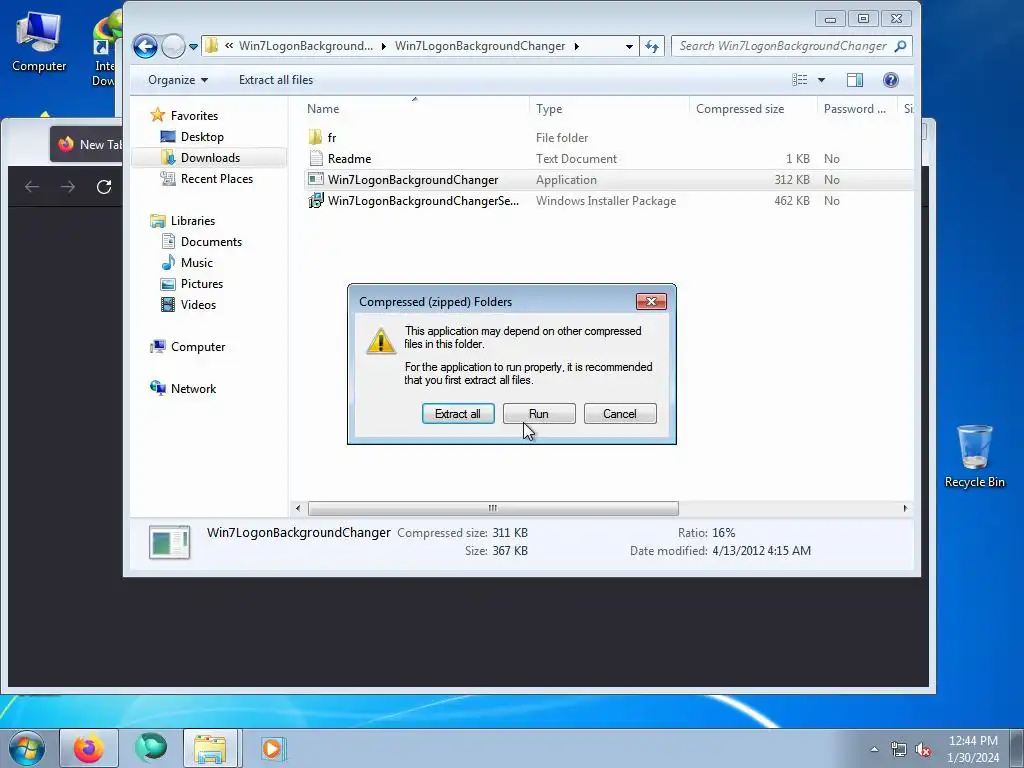Viewport: 1024px width, 768px height.
Task: Select the Win7LogonBackgroundChangerSe installer package icon
Action: click(x=315, y=200)
